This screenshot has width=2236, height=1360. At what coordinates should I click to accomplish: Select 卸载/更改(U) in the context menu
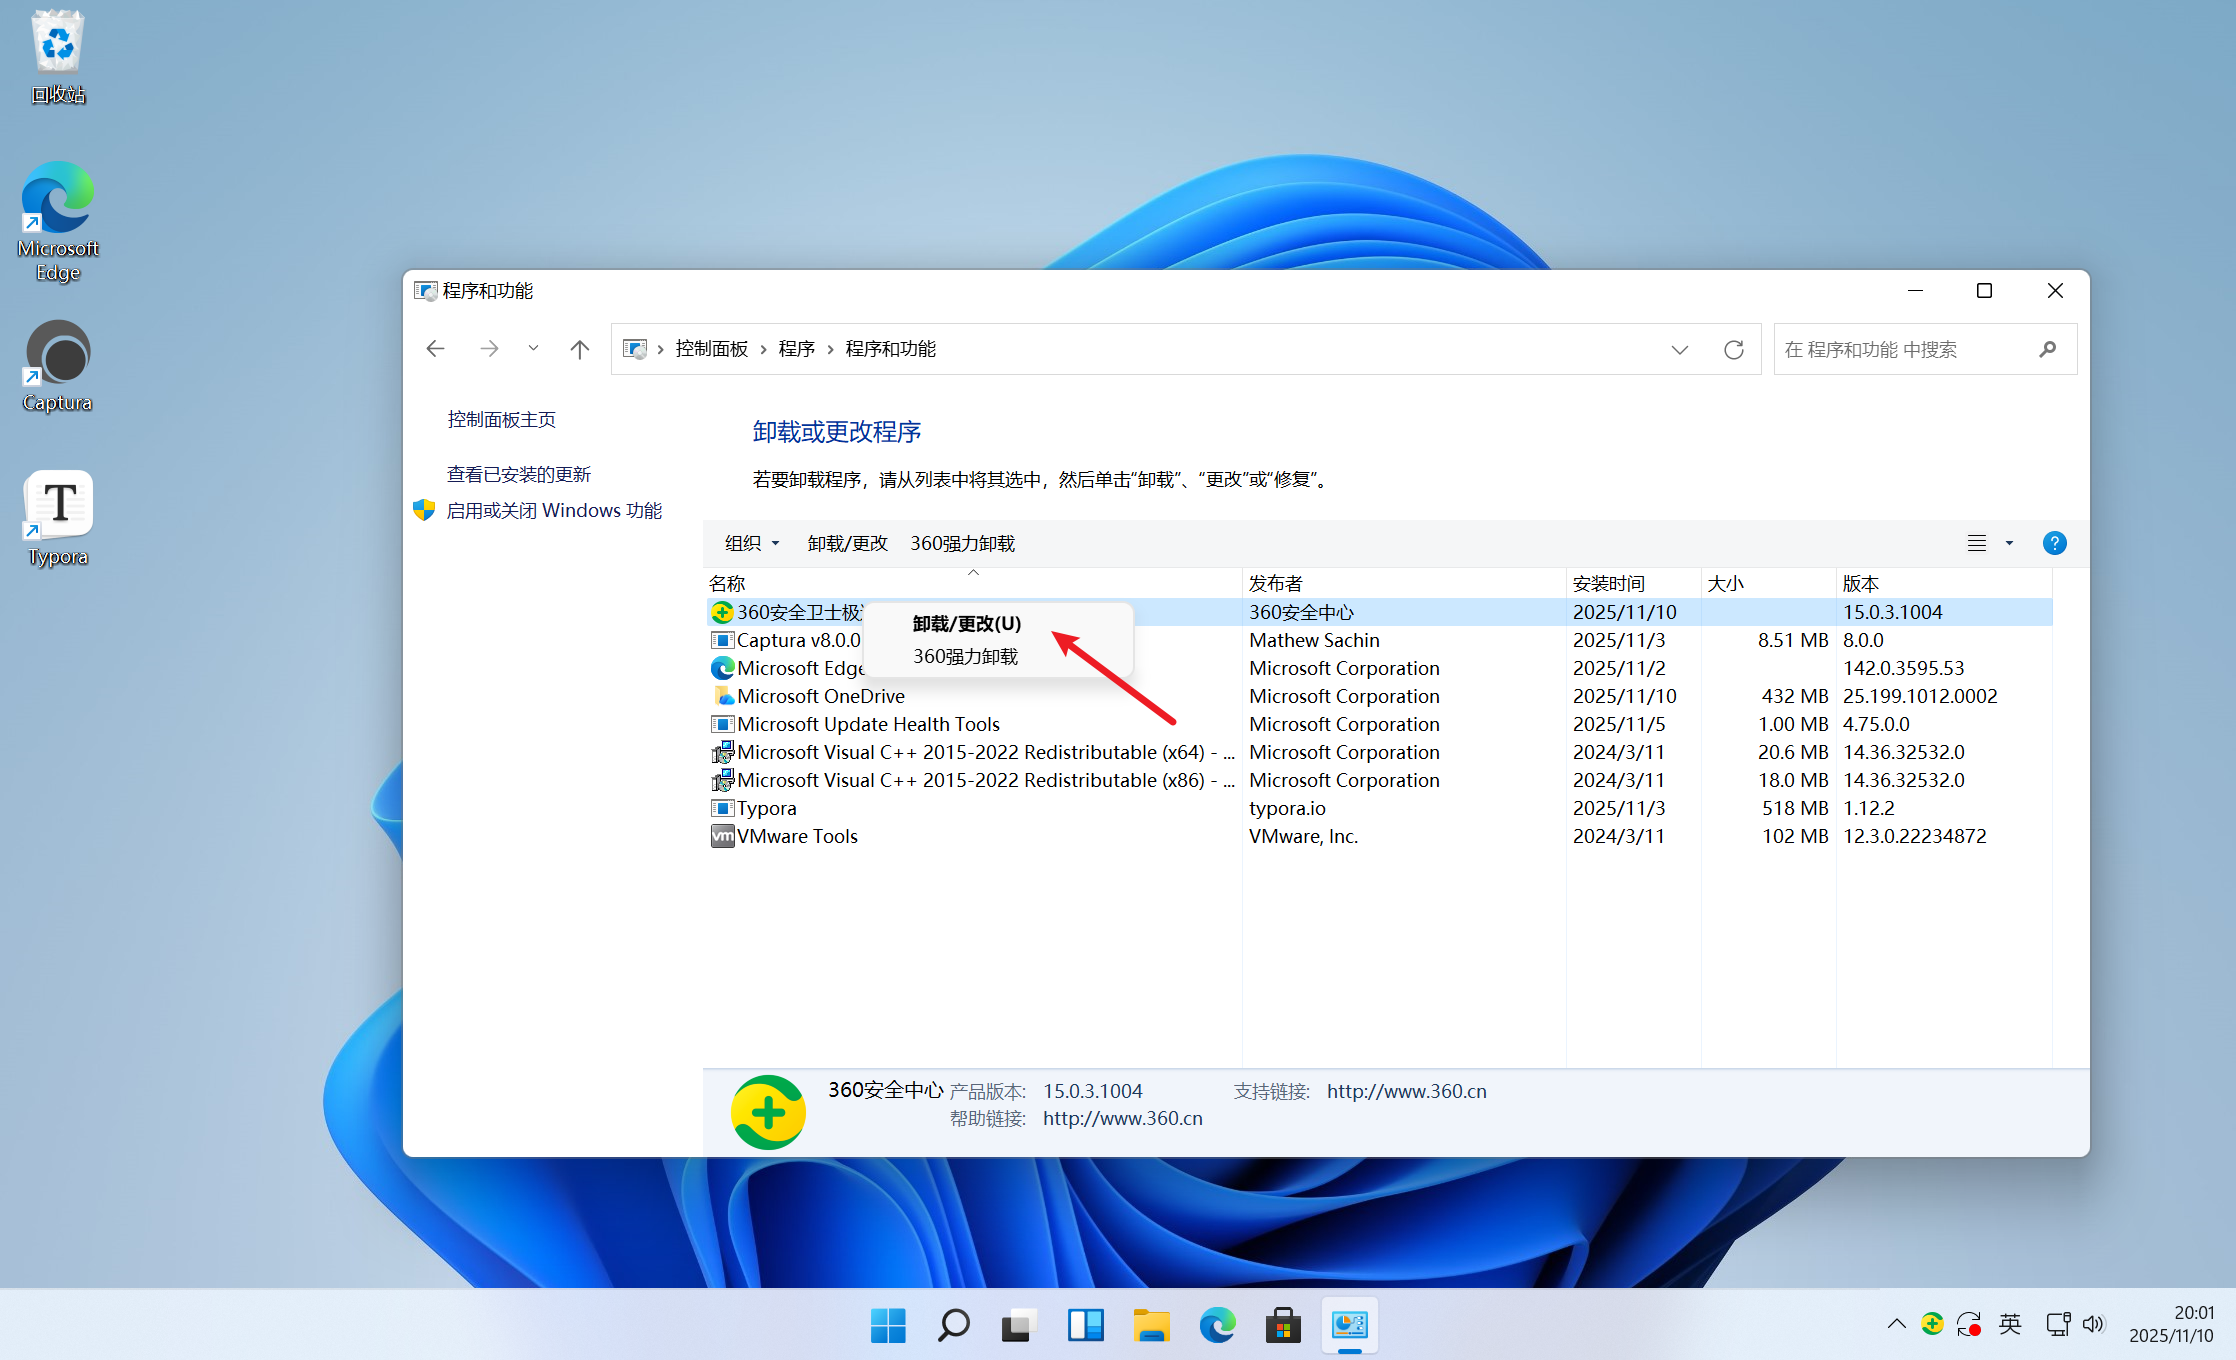coord(966,624)
